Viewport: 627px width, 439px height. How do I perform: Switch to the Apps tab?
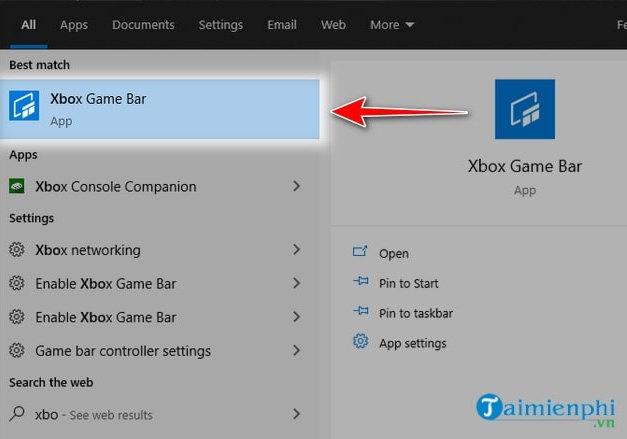coord(74,25)
